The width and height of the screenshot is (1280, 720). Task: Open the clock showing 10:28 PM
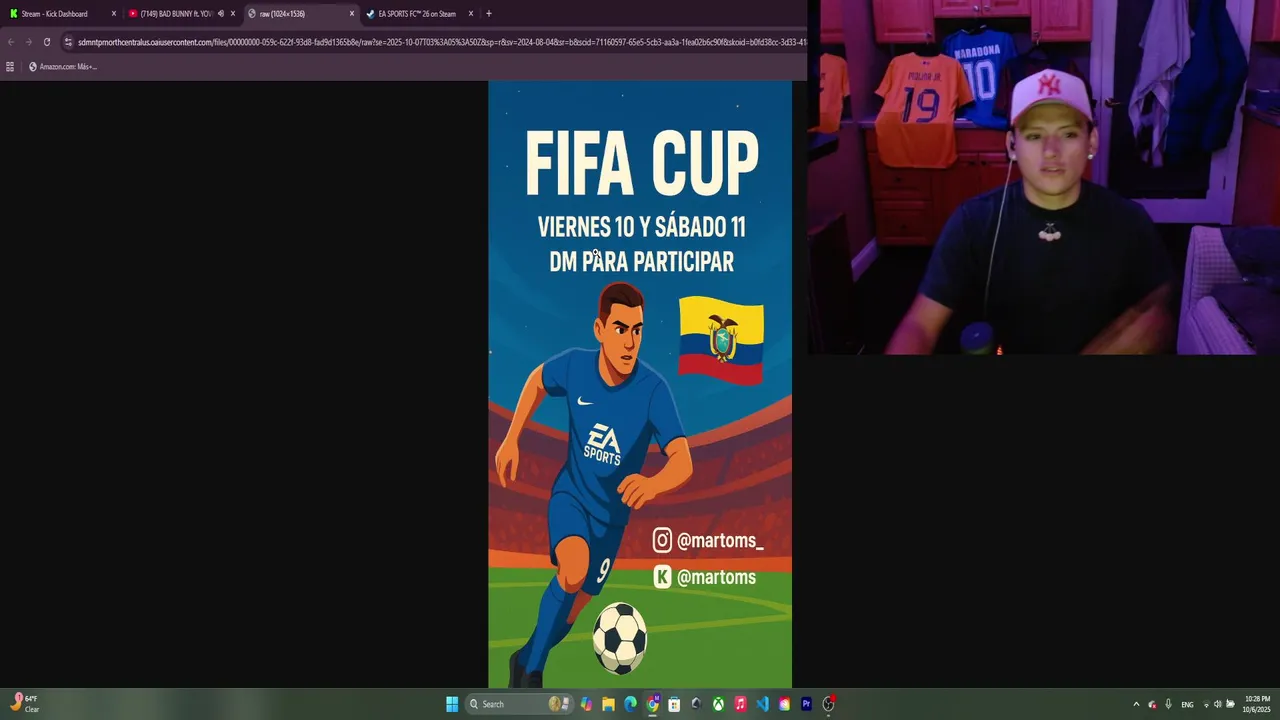pos(1257,704)
